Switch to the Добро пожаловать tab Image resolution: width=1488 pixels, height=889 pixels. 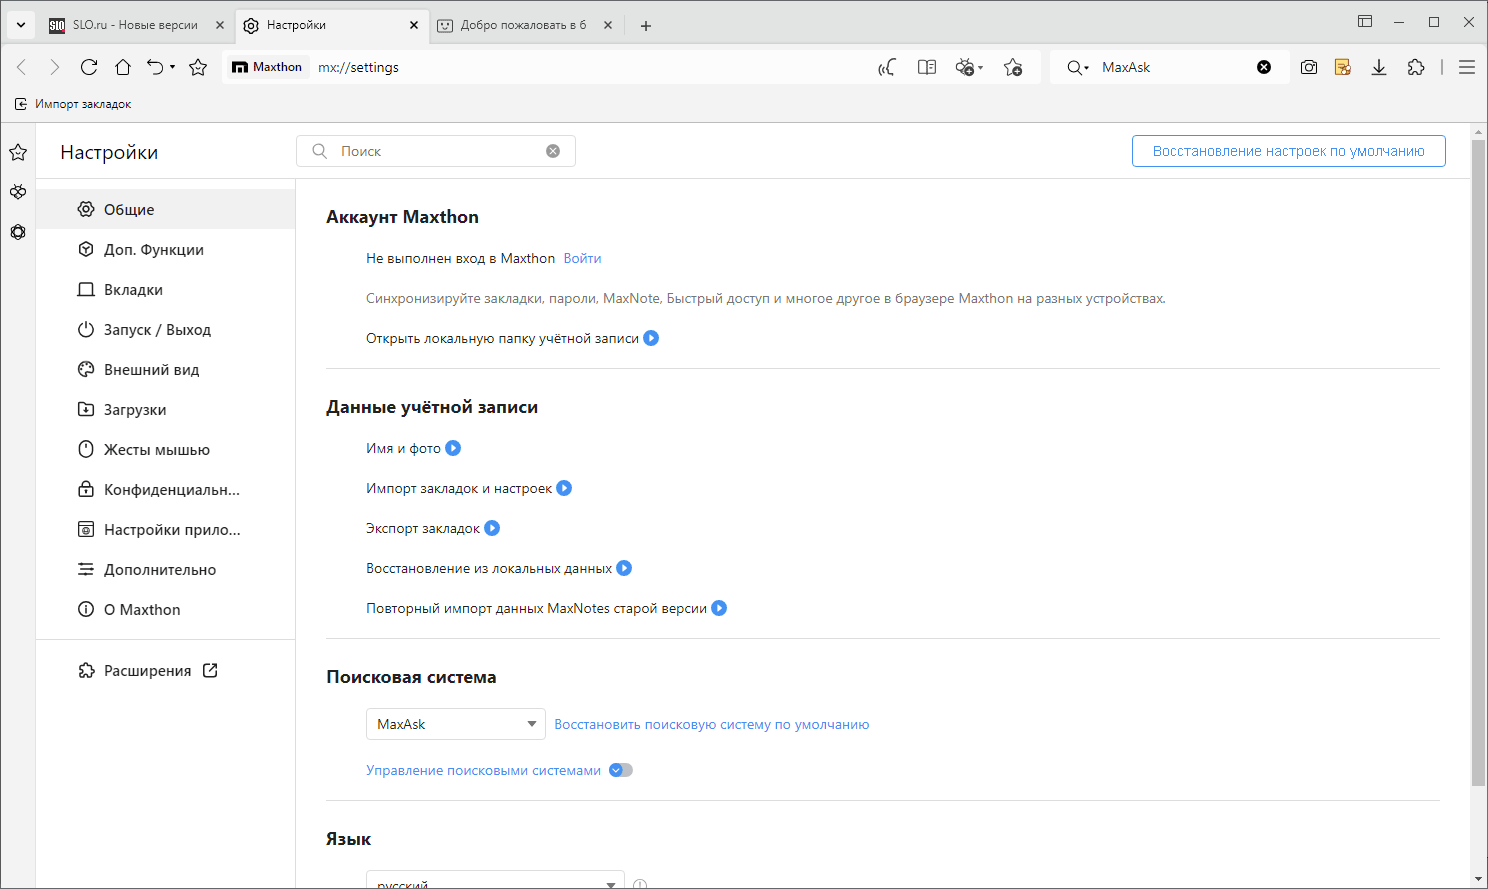(x=524, y=25)
